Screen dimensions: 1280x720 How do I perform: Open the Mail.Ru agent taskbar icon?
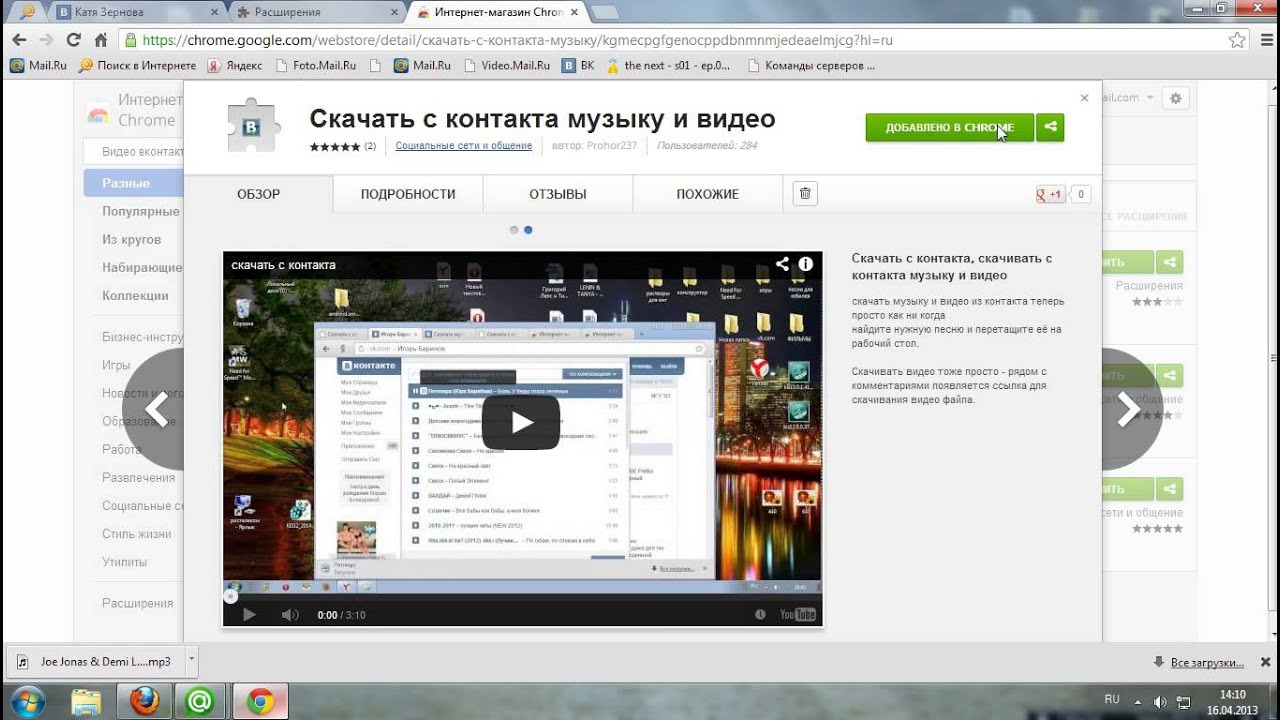(x=200, y=701)
